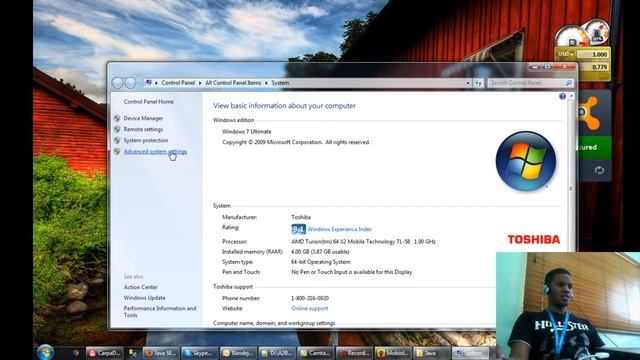This screenshot has height=360, width=640.
Task: Click Control Panel in the address breadcrumb
Action: click(x=178, y=83)
